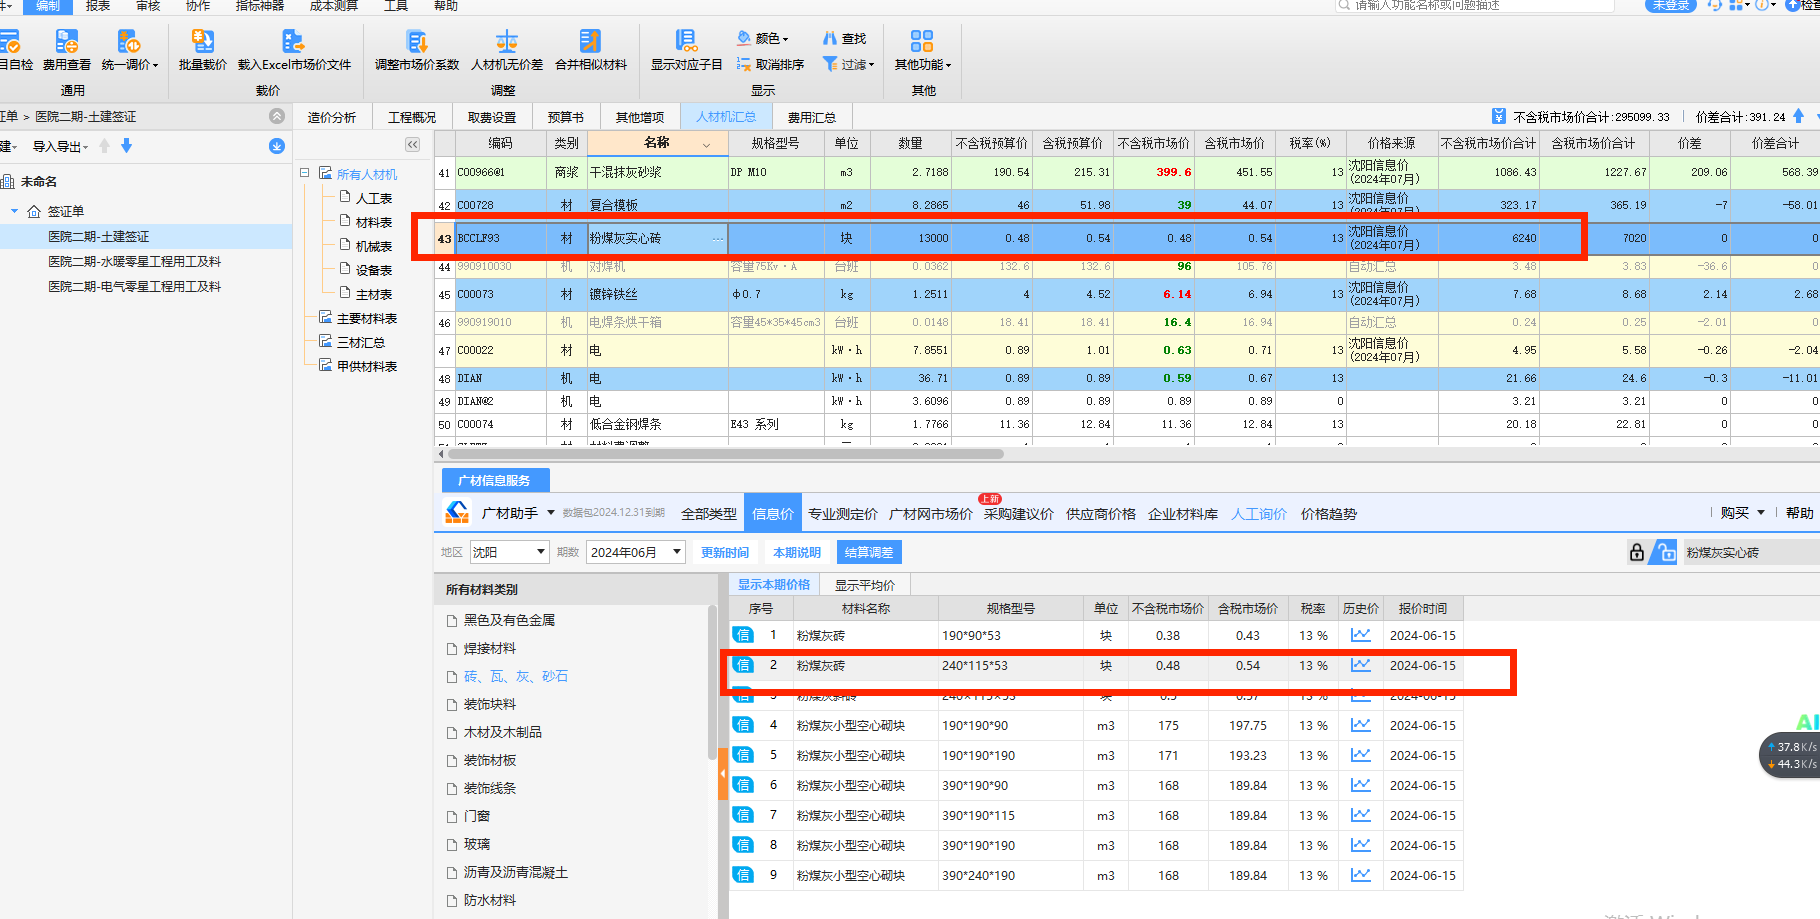
Task: Click the 结算调差 button
Action: tap(869, 552)
